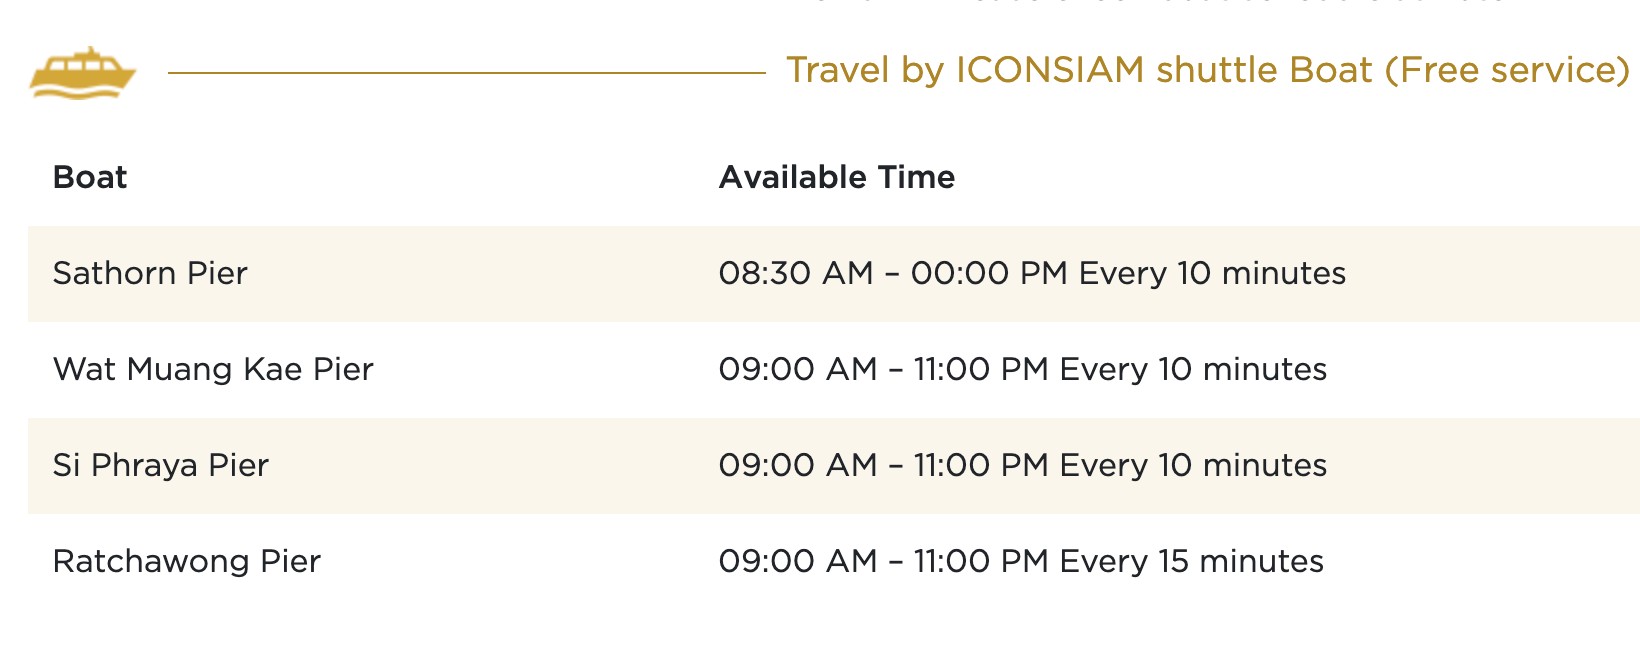The height and width of the screenshot is (646, 1640).
Task: Select the Sathorn Pier row name
Action: (150, 273)
